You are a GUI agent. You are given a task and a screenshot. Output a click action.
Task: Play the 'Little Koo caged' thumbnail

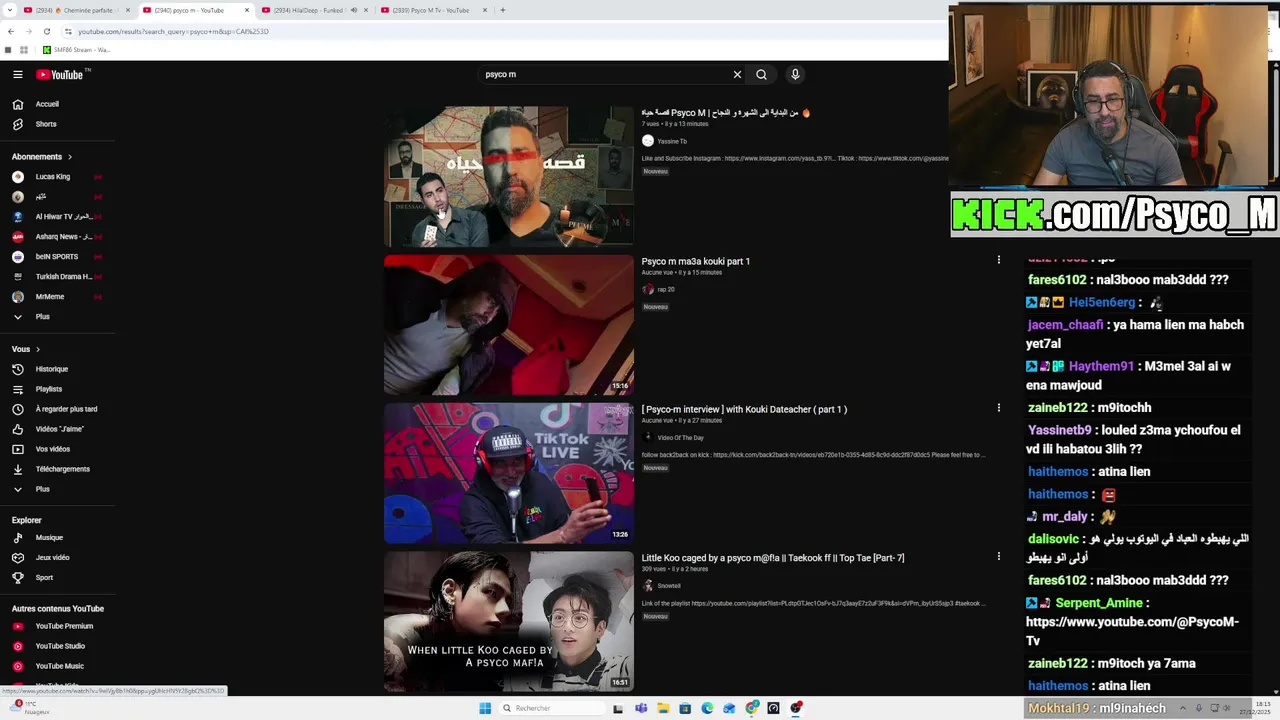point(509,621)
